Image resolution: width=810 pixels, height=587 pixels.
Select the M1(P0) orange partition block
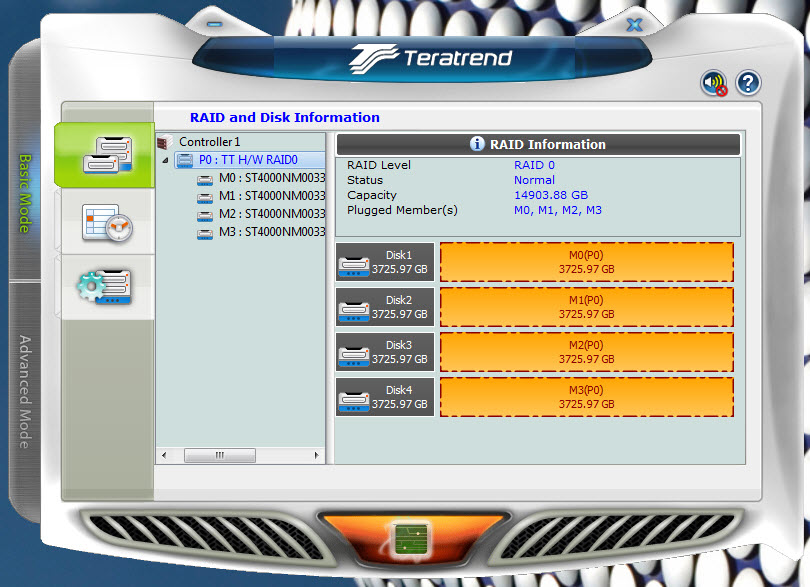[x=586, y=307]
